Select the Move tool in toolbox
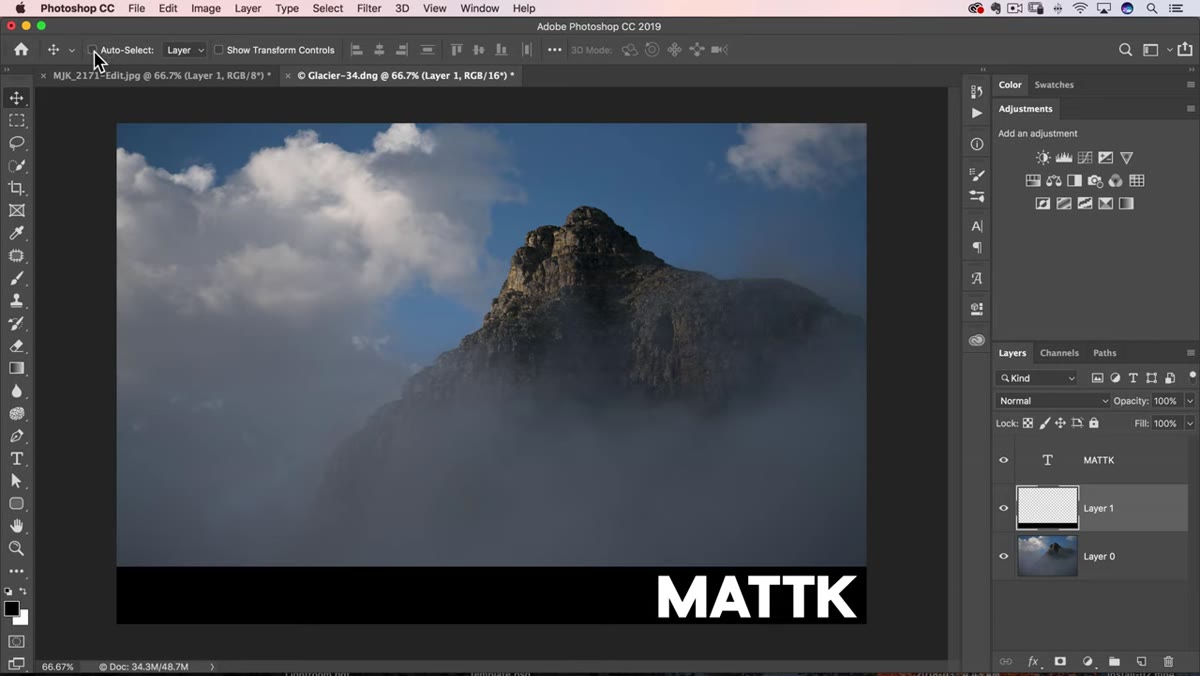The image size is (1200, 676). (16, 98)
